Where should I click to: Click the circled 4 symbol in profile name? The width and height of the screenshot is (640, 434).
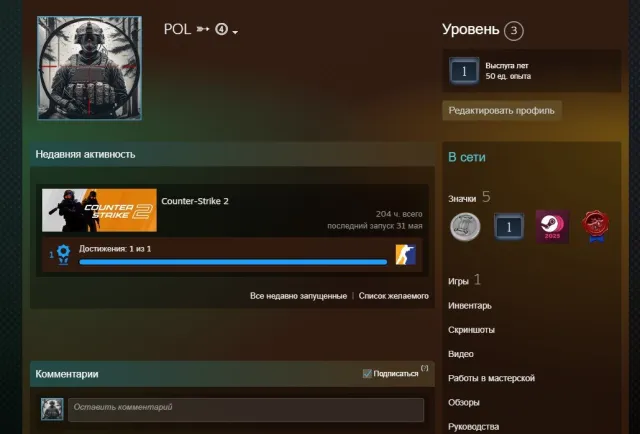(221, 29)
